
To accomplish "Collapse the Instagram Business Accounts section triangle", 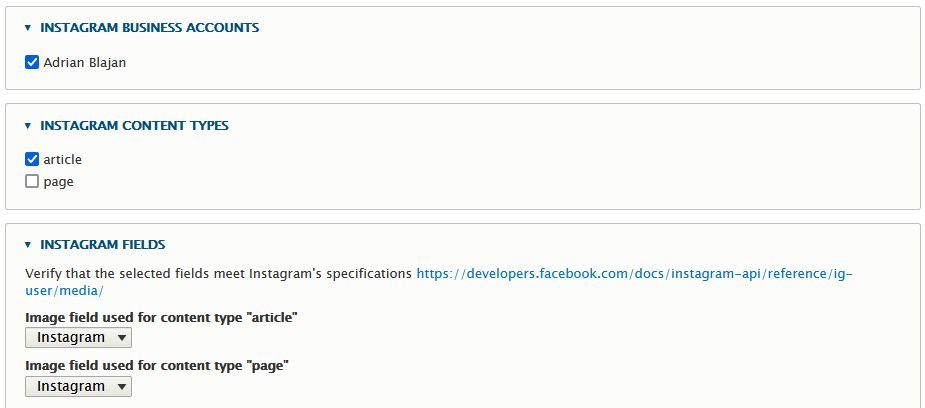I will point(28,28).
